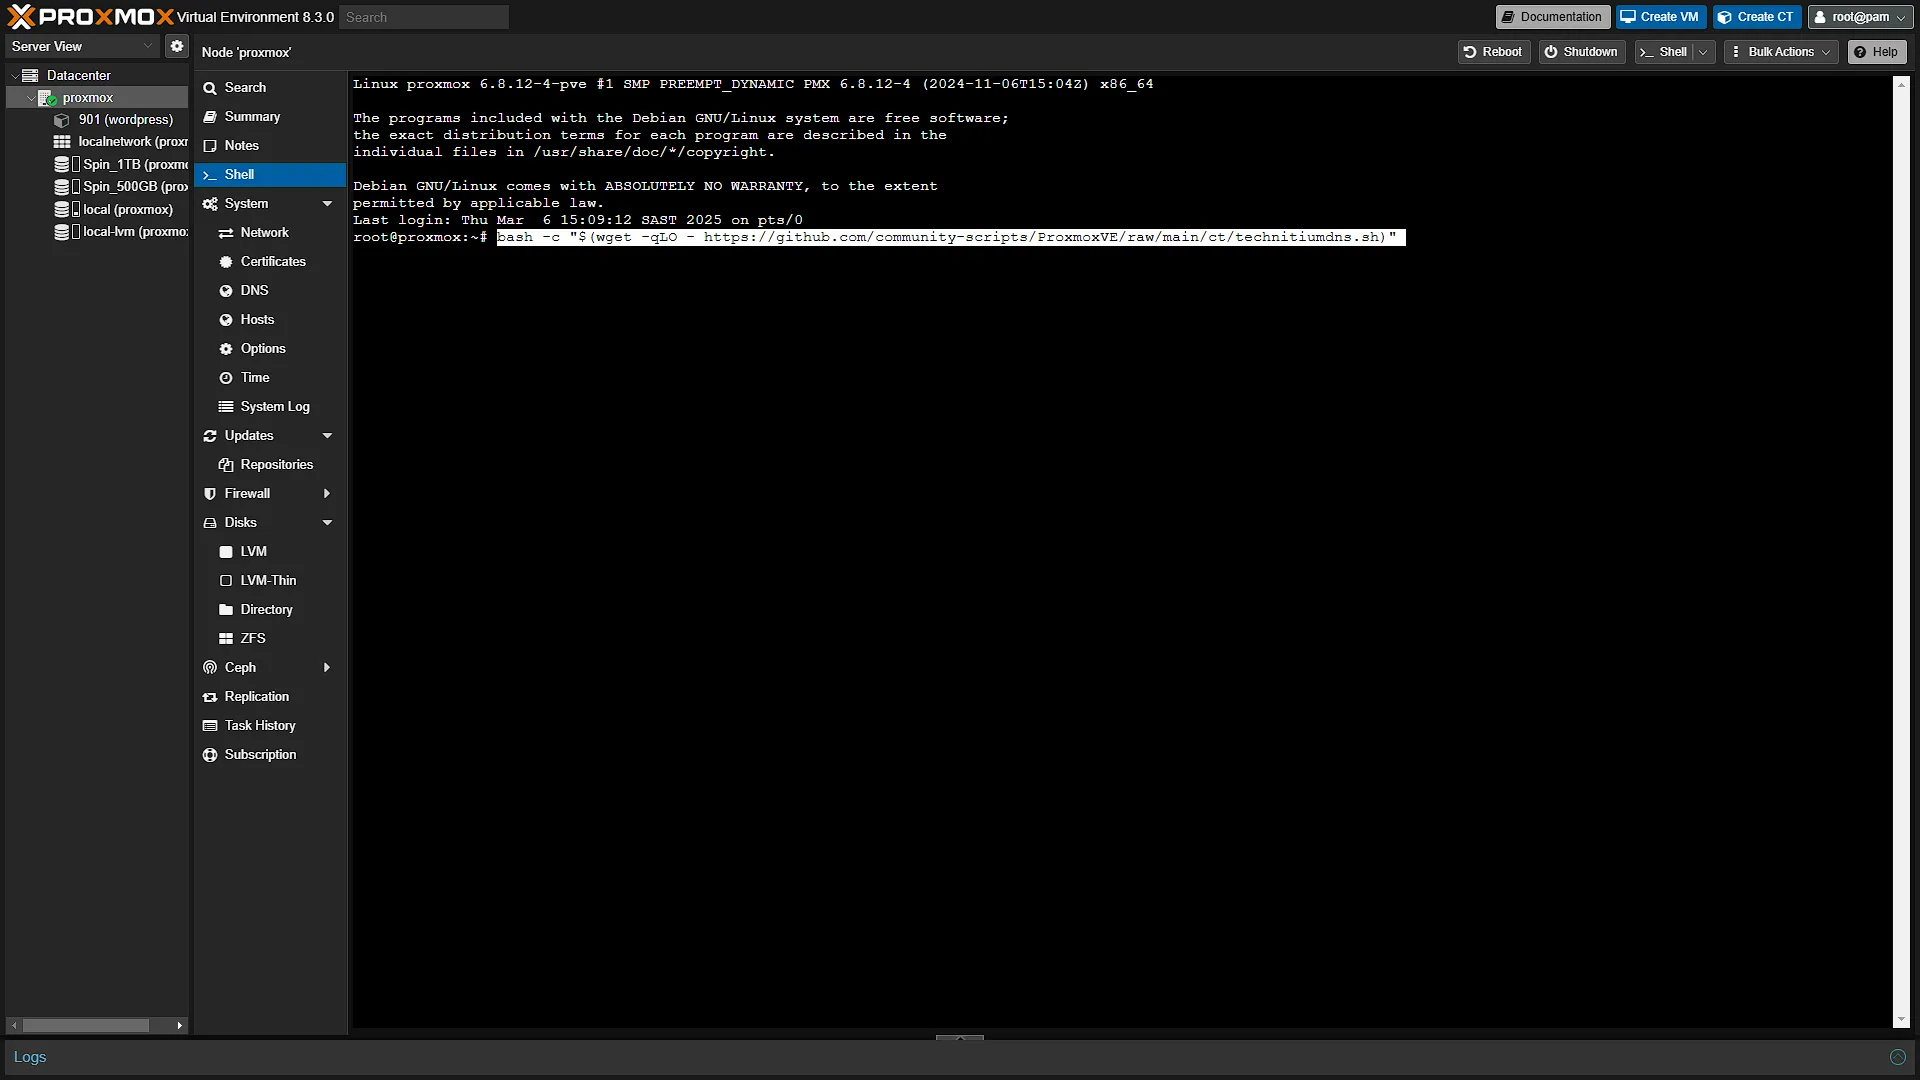Open the root@pam user menu

tap(1861, 17)
